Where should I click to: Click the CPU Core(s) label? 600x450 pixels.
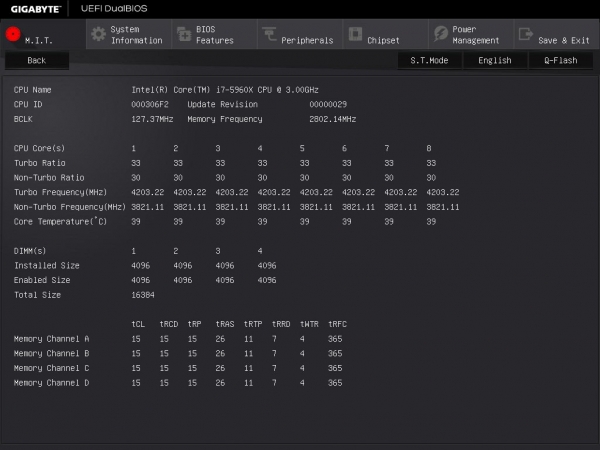39,148
